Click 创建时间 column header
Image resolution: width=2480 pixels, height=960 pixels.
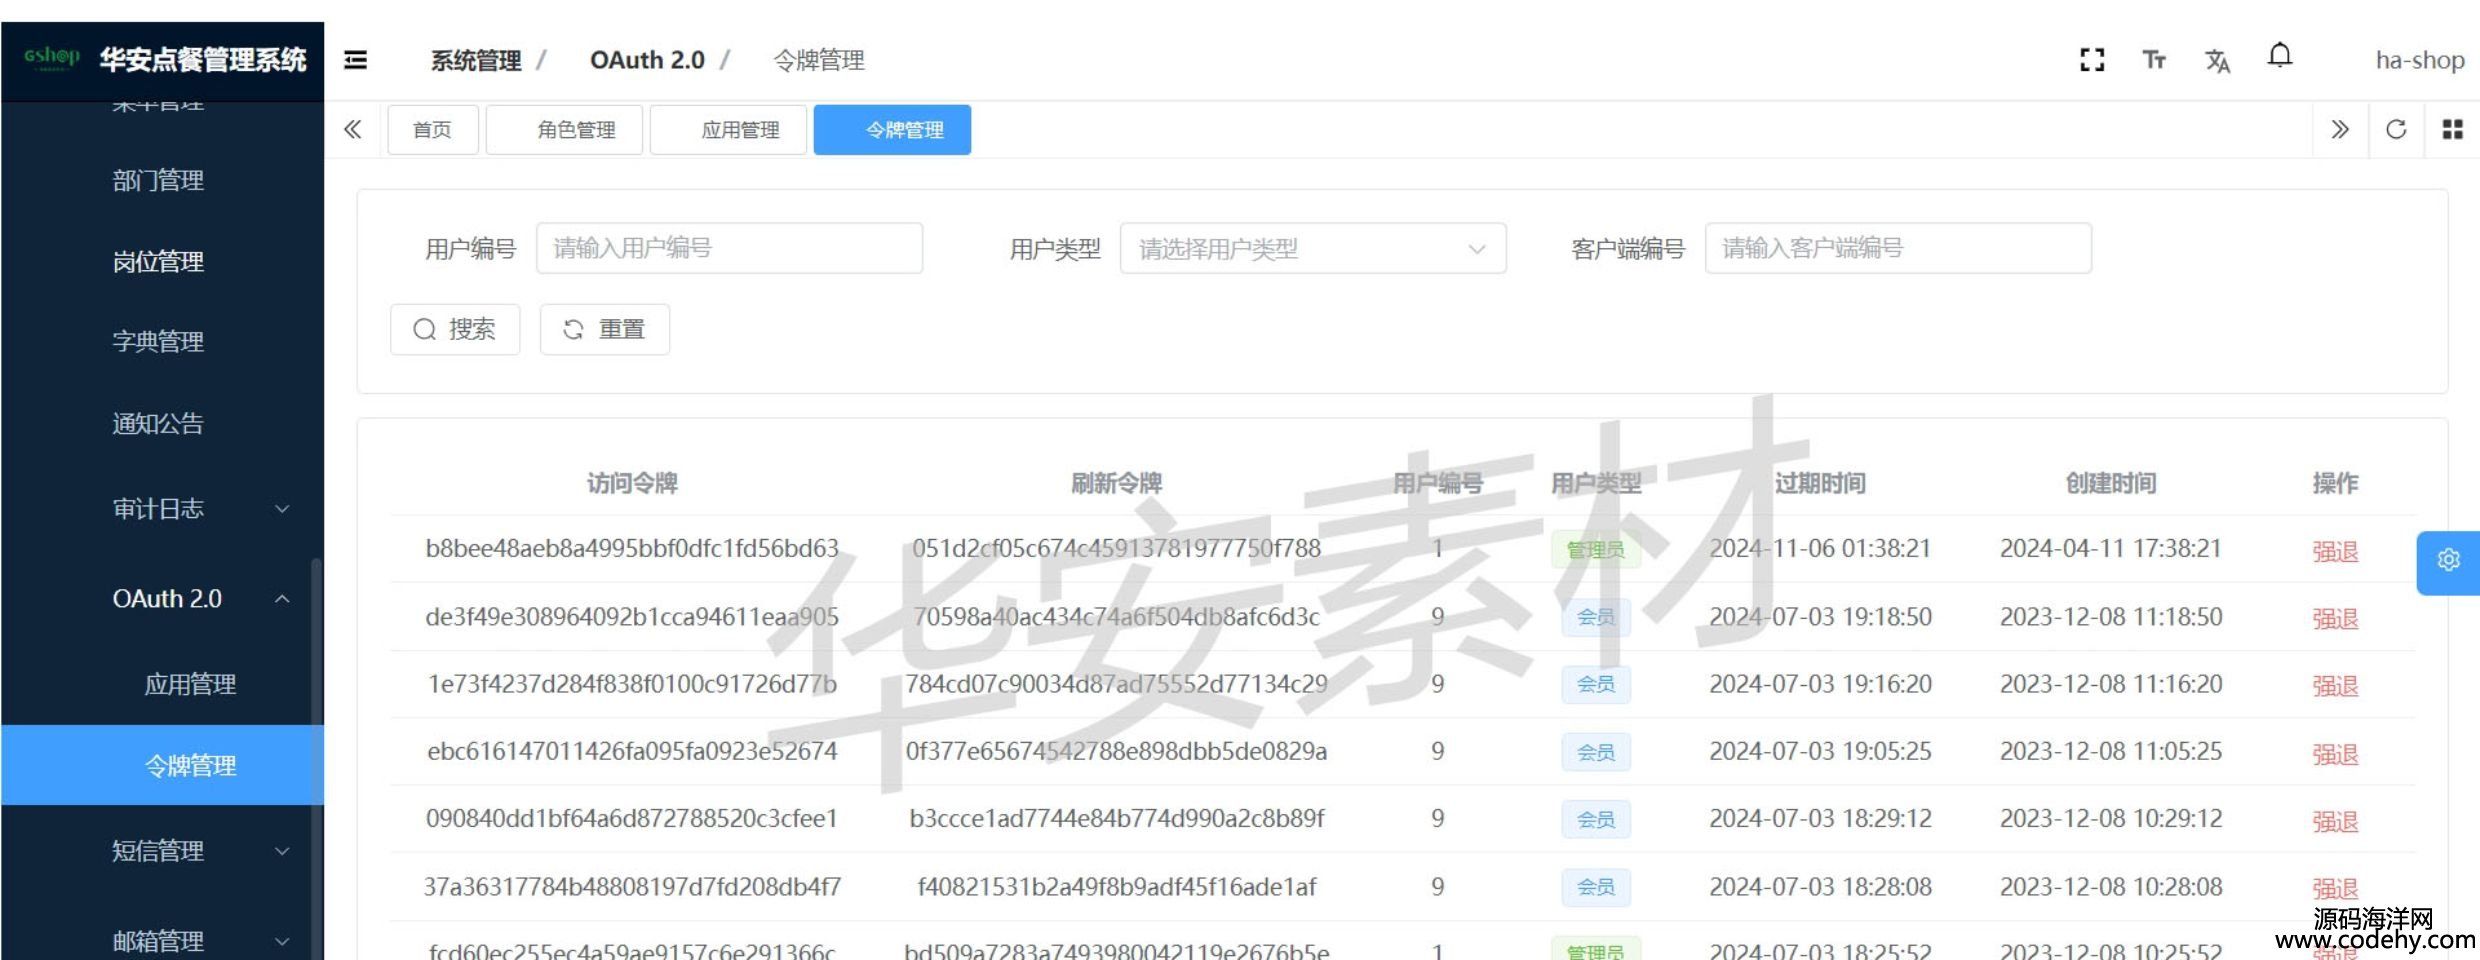[2111, 484]
